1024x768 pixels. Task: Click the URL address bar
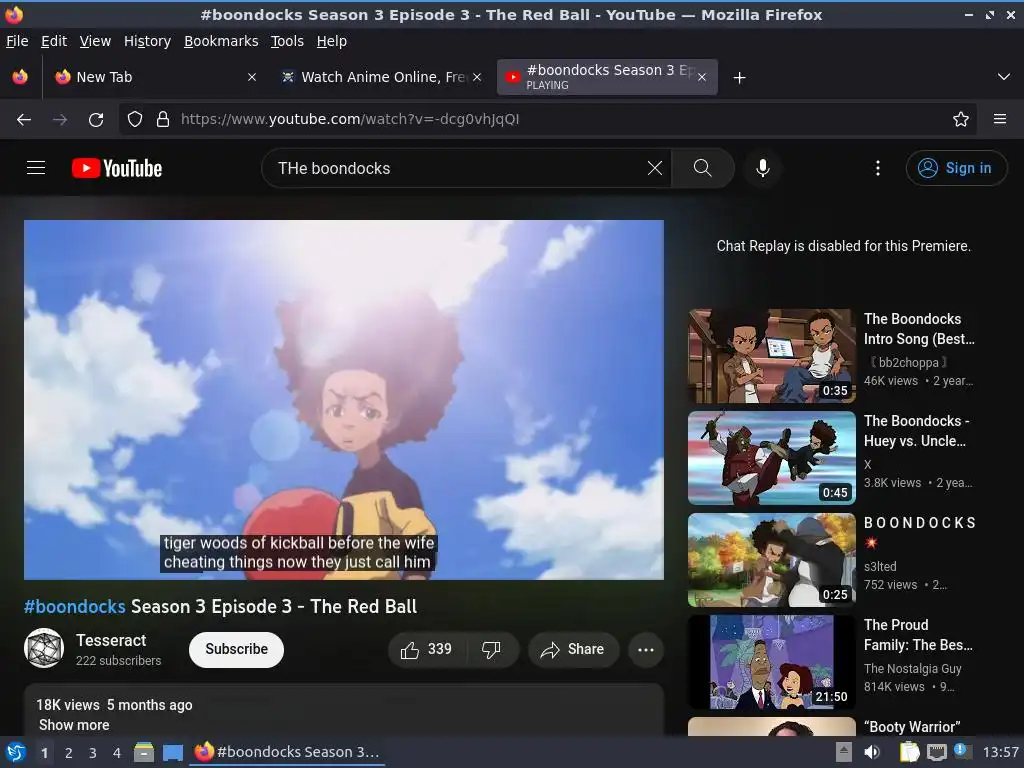[549, 120]
